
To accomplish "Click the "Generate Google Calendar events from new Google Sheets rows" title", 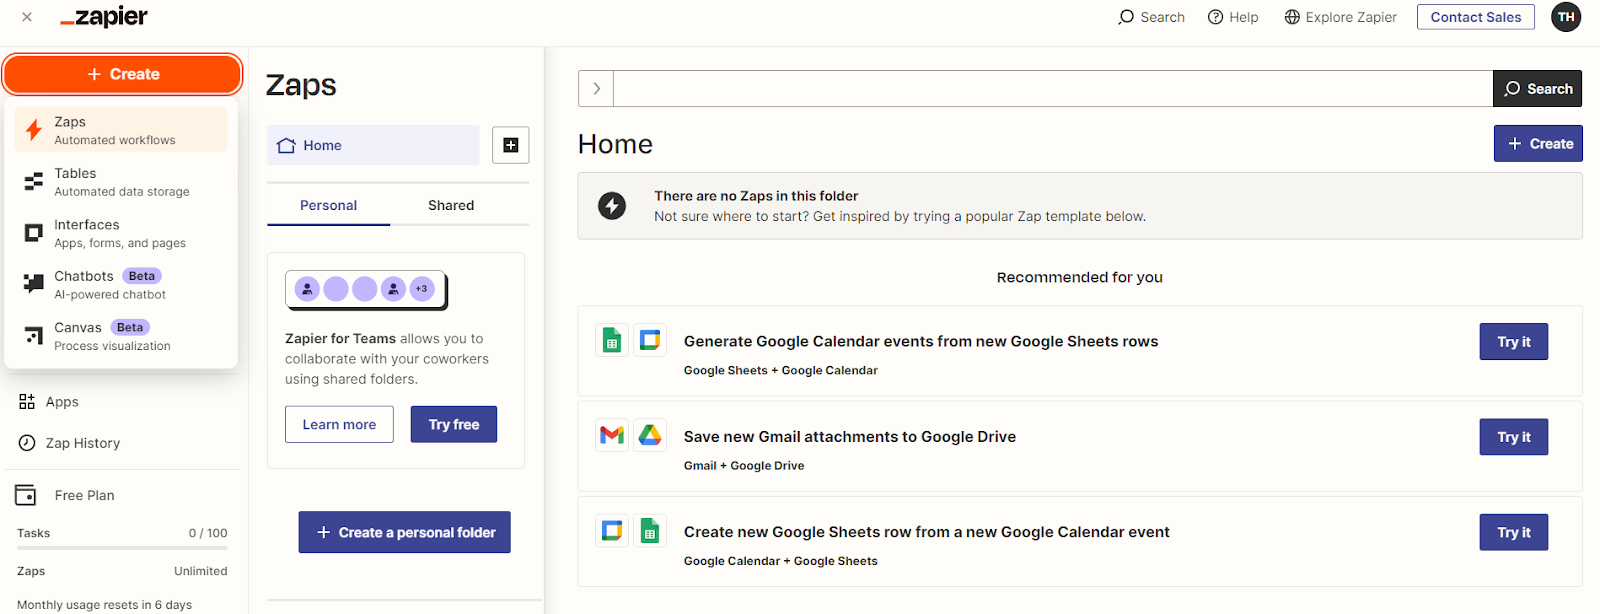I will coord(921,341).
